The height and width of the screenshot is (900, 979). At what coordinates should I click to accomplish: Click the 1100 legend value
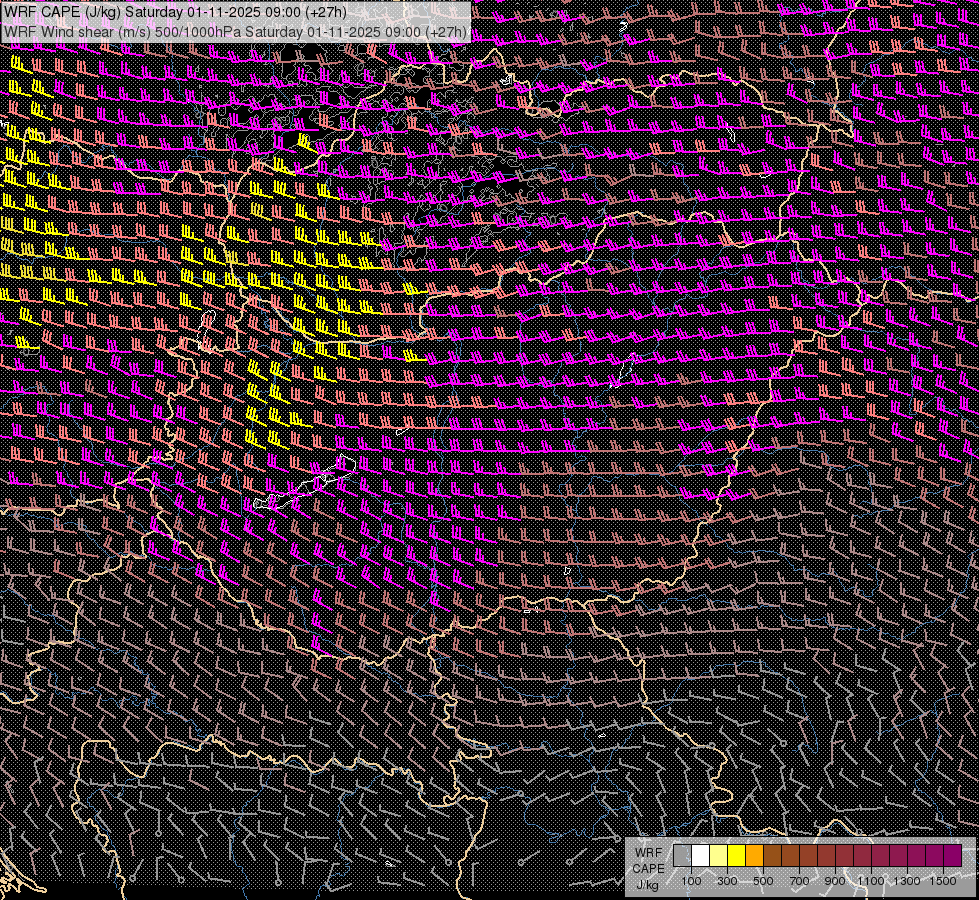pyautogui.click(x=871, y=881)
